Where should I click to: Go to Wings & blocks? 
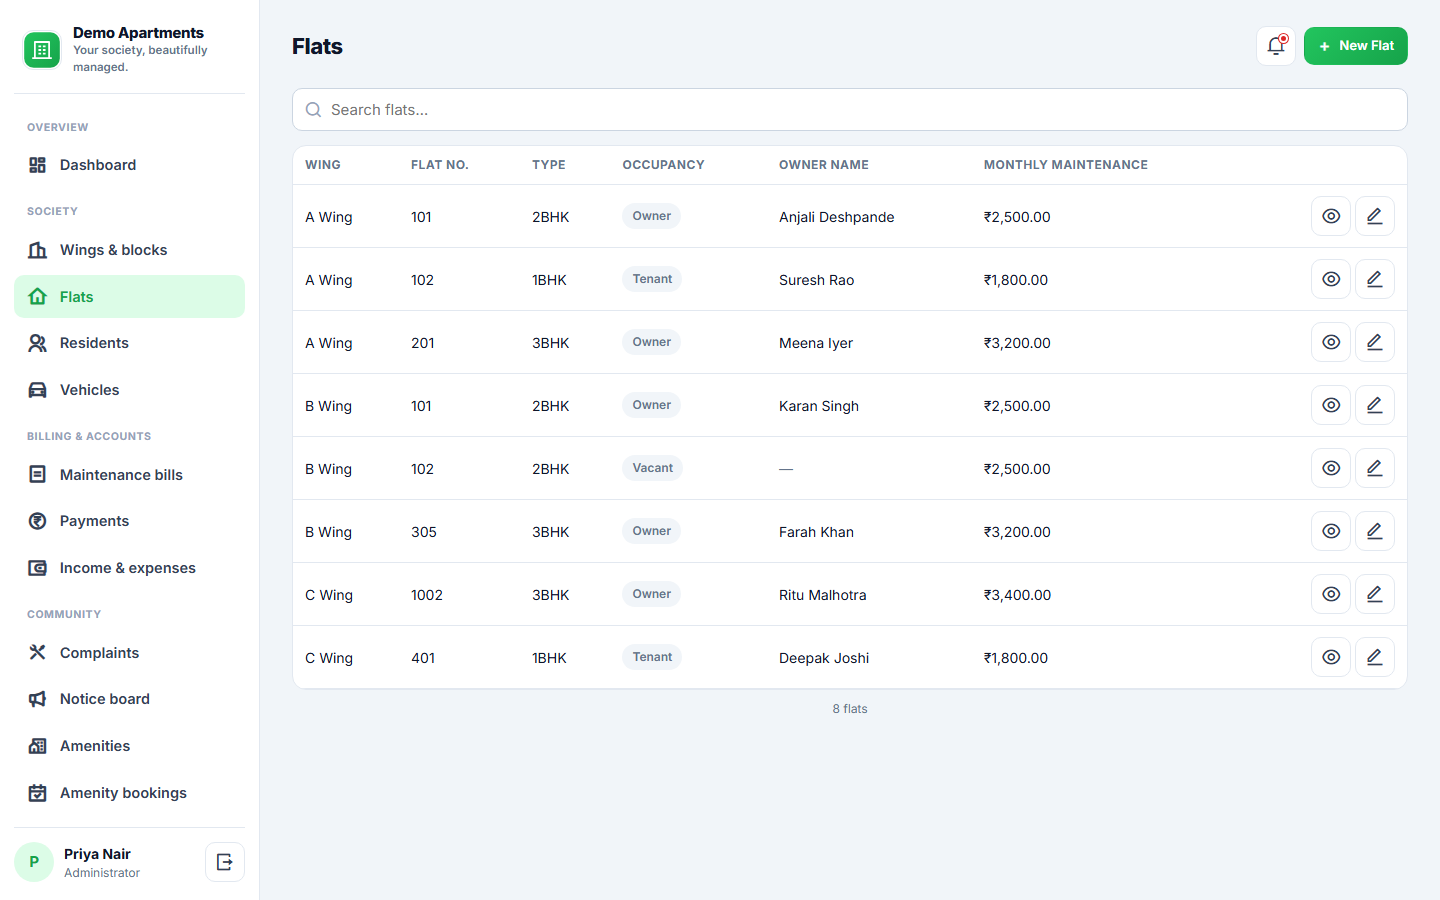[x=129, y=250]
